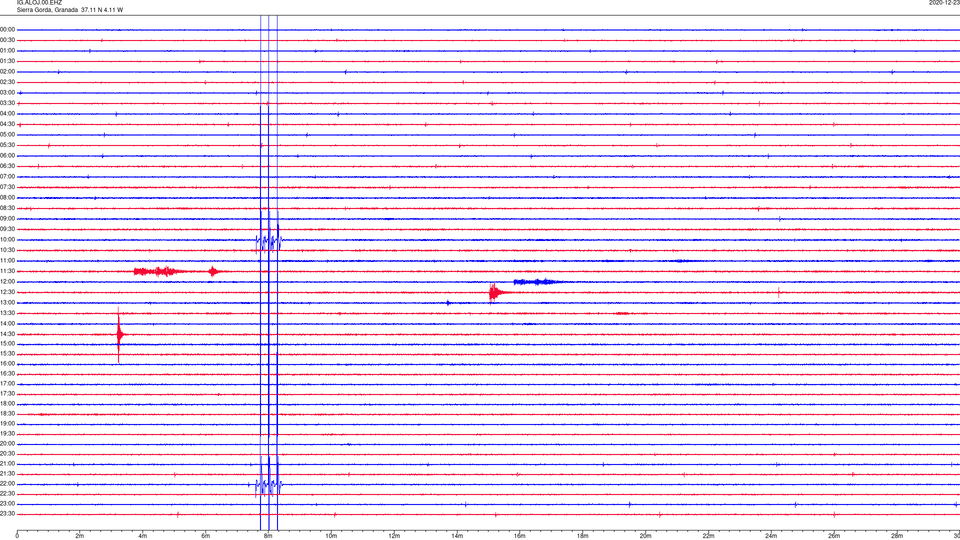Select the 23:30 trace time label
The width and height of the screenshot is (960, 540).
8,514
